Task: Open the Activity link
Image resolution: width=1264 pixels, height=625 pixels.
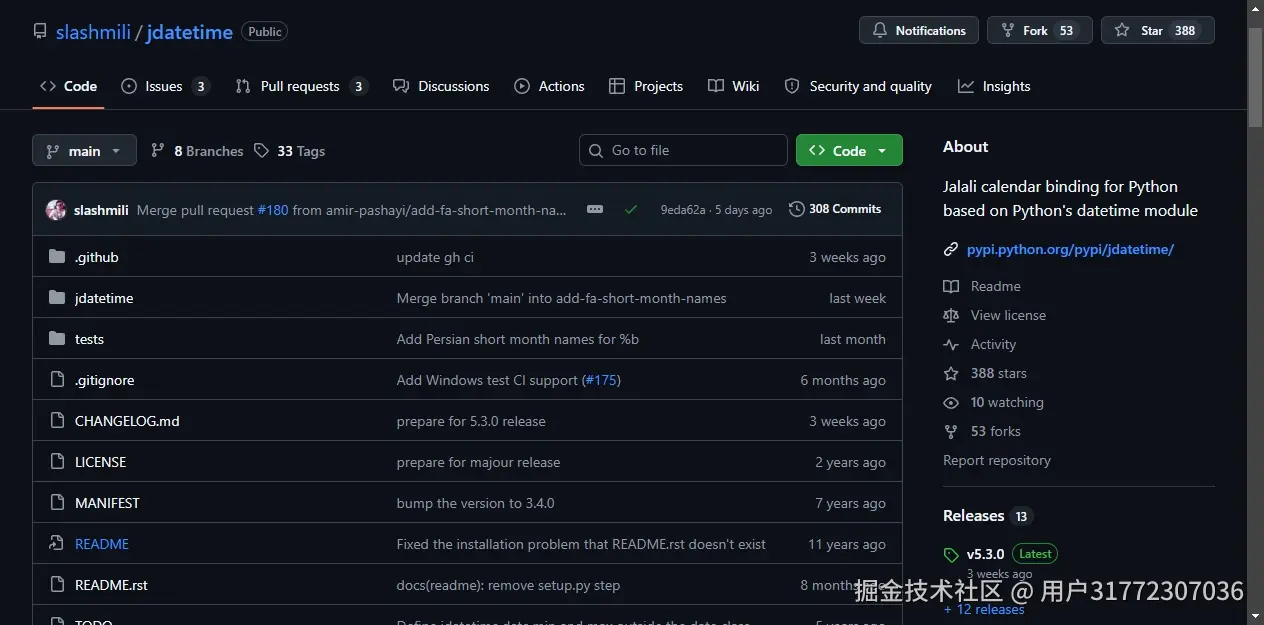Action: pos(993,344)
